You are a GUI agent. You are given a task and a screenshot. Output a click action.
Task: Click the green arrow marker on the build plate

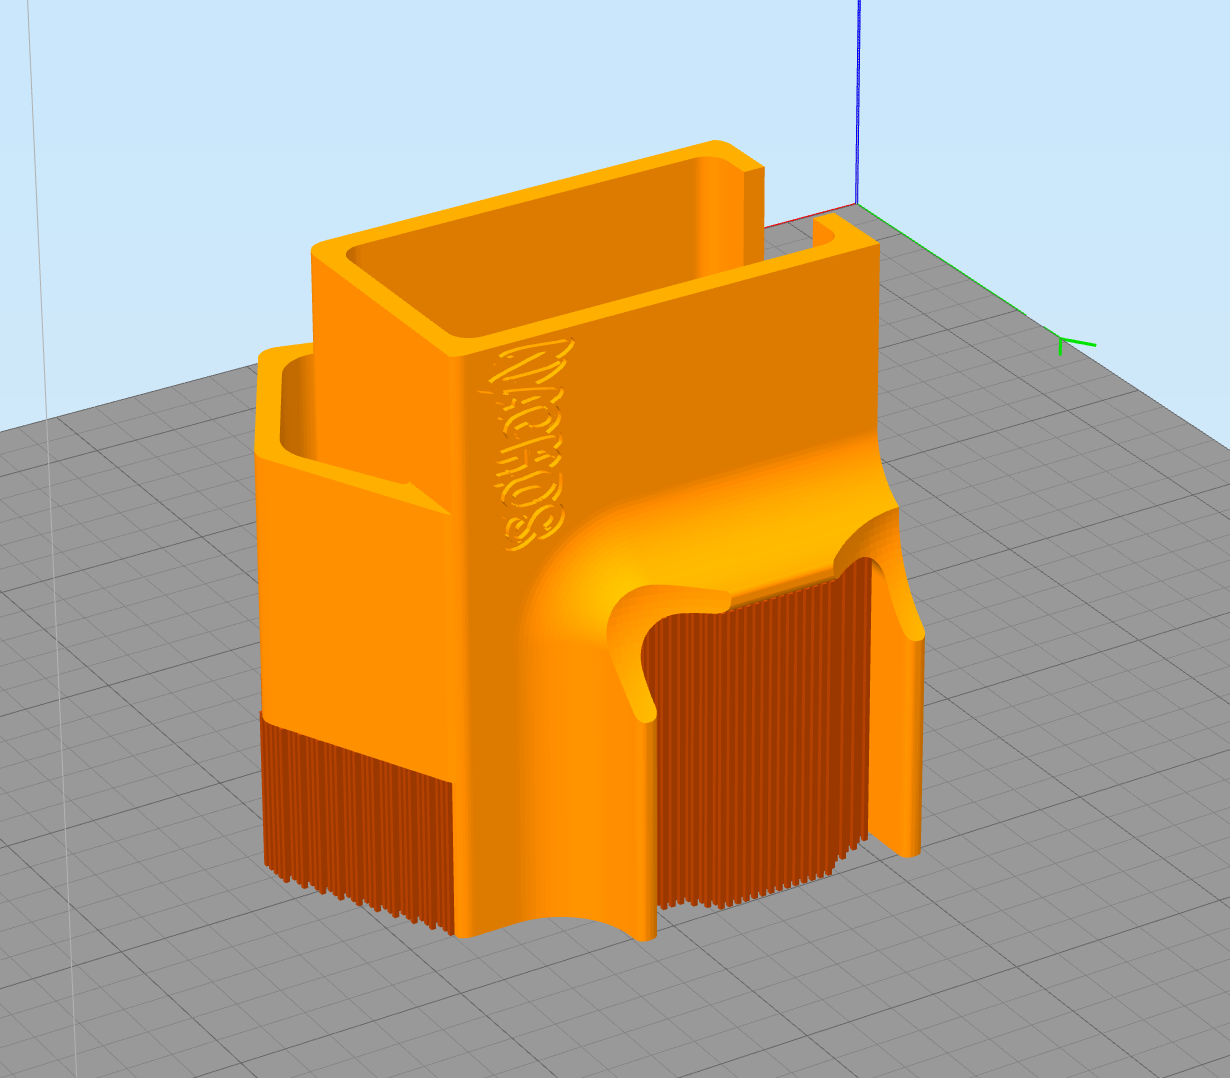coord(1076,346)
